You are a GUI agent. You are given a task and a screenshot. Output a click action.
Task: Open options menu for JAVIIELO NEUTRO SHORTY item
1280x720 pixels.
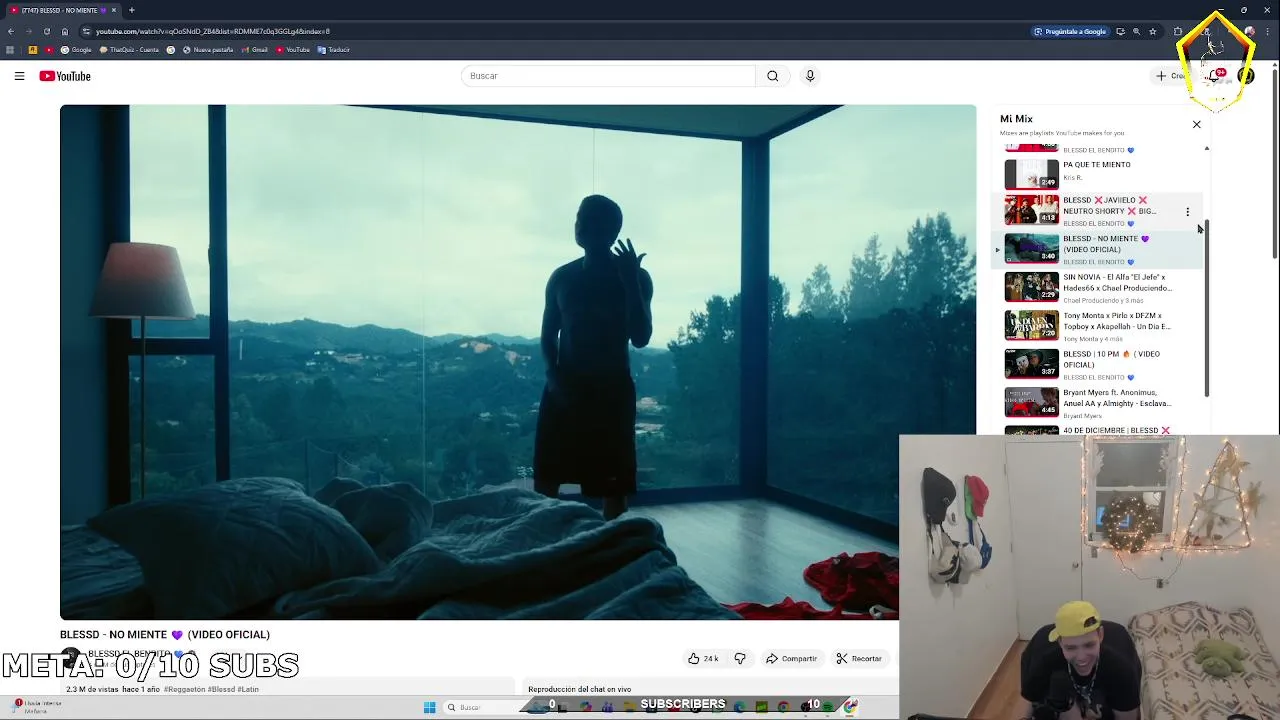pyautogui.click(x=1187, y=211)
